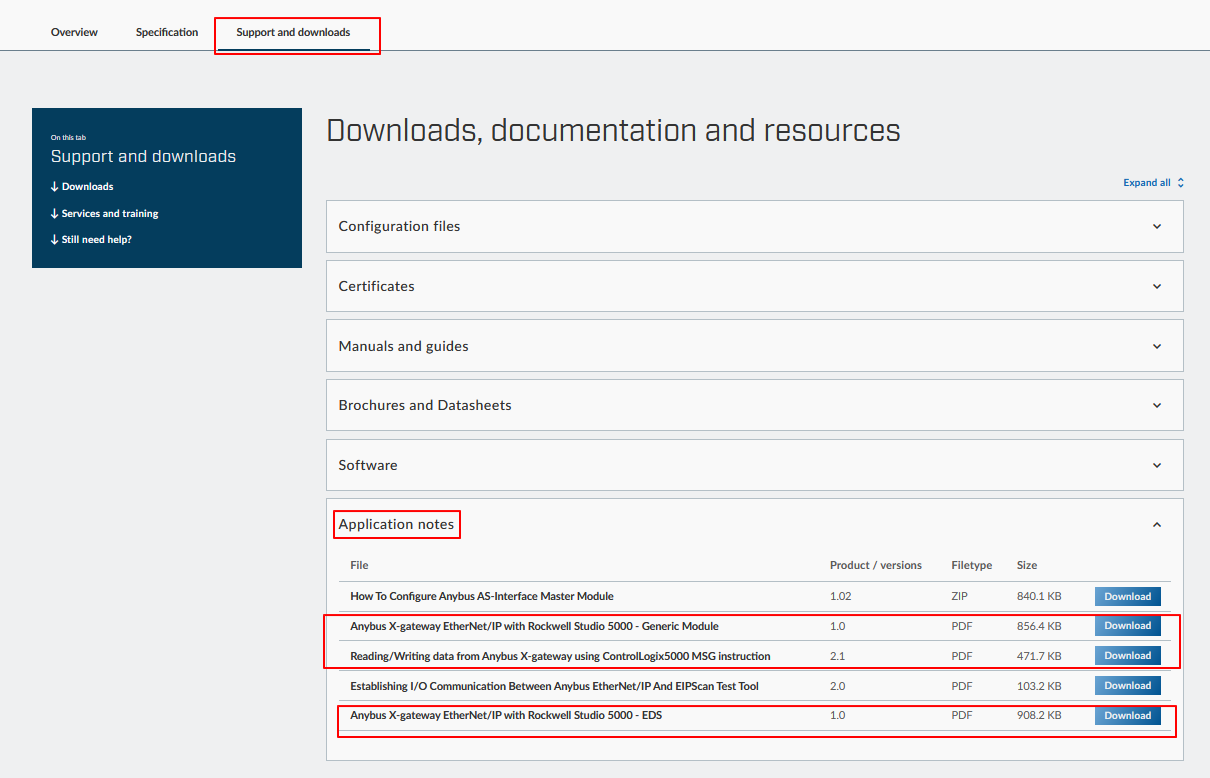This screenshot has width=1210, height=778.
Task: Click the Application notes up-chevron icon
Action: [x=1157, y=524]
